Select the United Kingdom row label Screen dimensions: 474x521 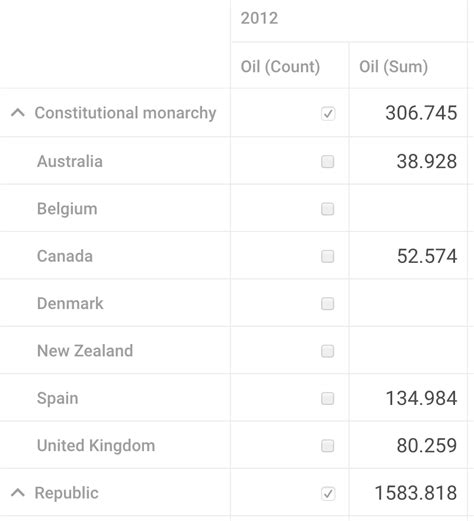pyautogui.click(x=96, y=445)
